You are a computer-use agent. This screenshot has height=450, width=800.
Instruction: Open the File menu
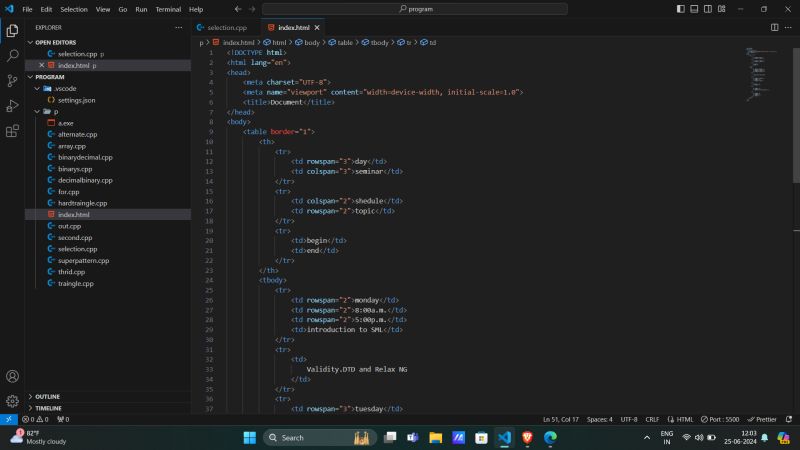(27, 9)
